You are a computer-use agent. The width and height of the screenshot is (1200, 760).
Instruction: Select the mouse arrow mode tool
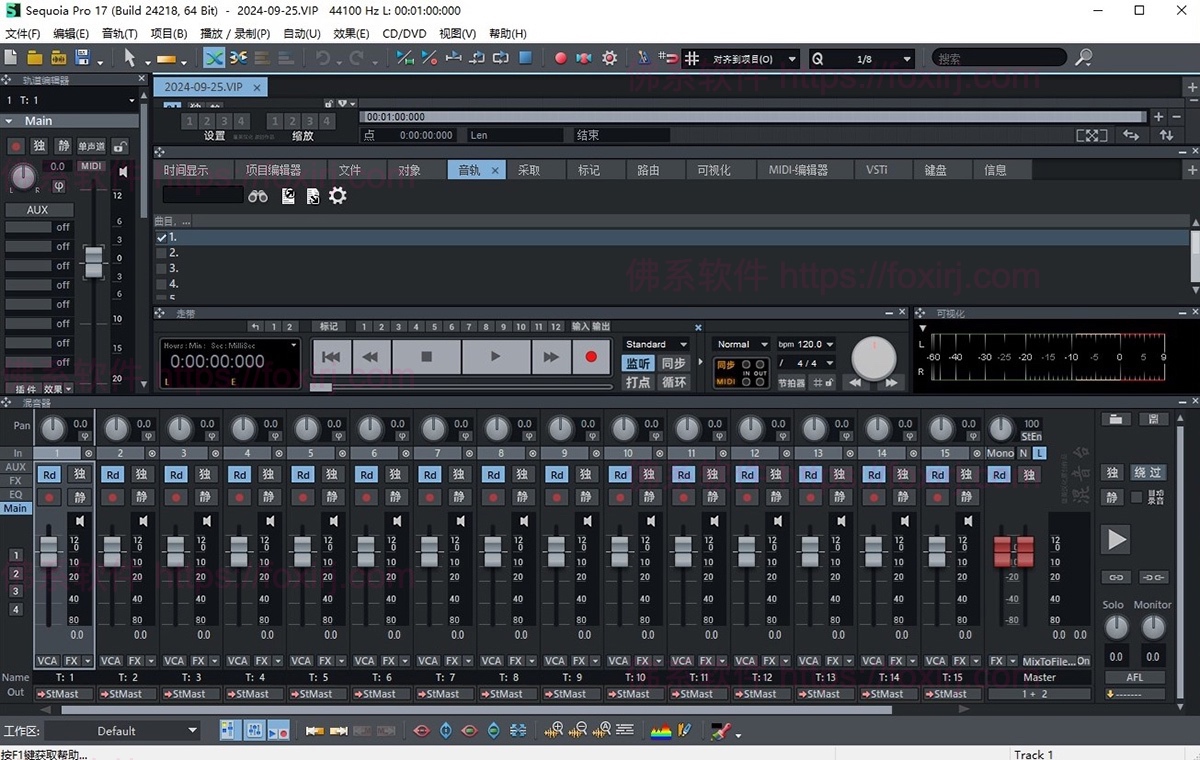pos(132,57)
